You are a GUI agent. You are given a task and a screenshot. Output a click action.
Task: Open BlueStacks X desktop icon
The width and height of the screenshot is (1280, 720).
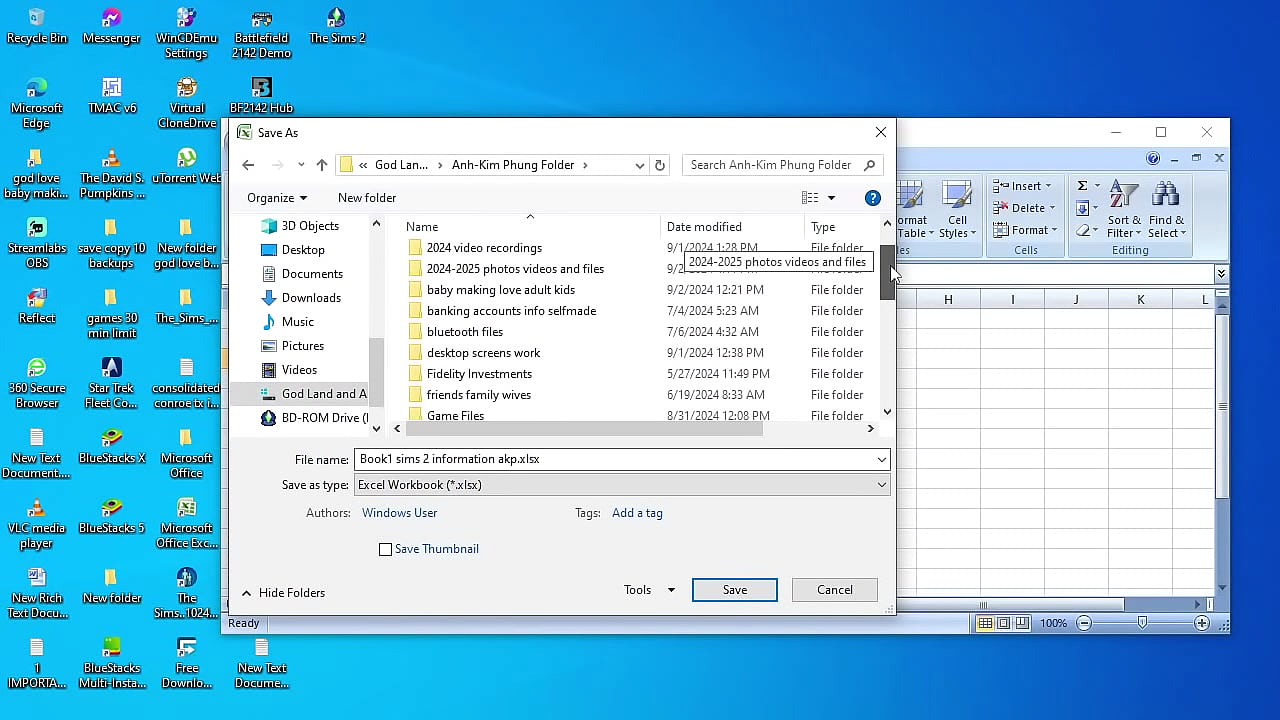111,447
